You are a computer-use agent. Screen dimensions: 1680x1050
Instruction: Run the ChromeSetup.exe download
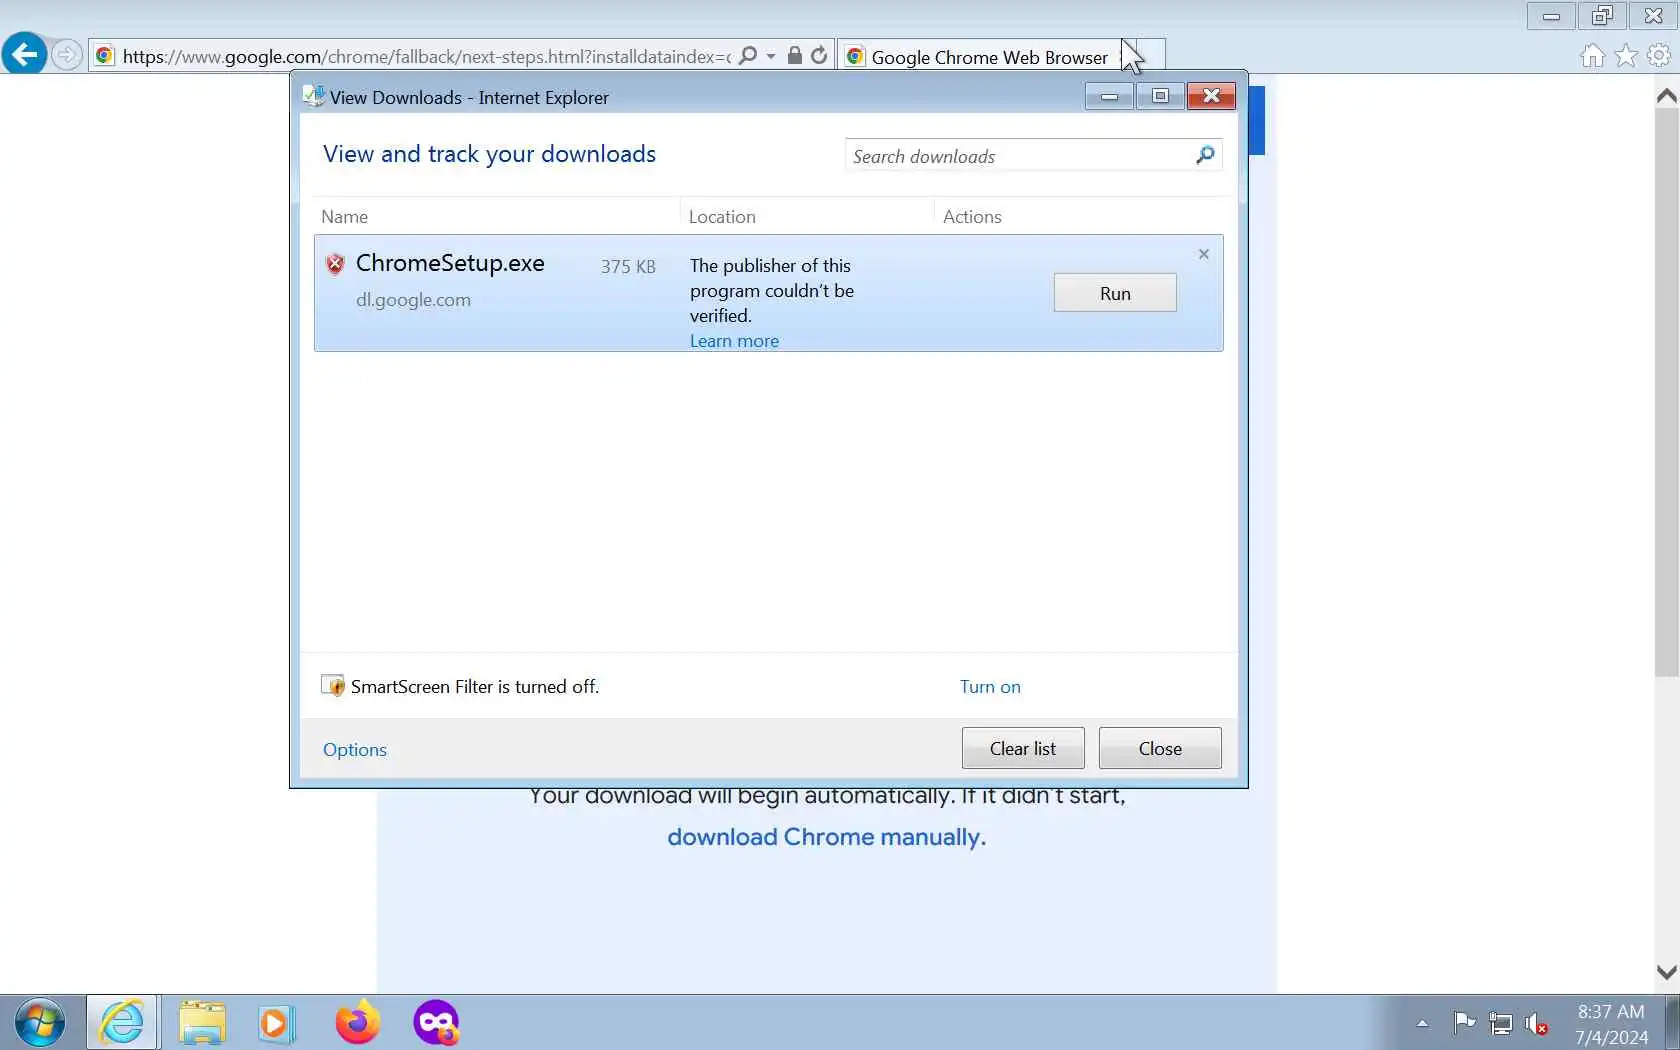1115,293
